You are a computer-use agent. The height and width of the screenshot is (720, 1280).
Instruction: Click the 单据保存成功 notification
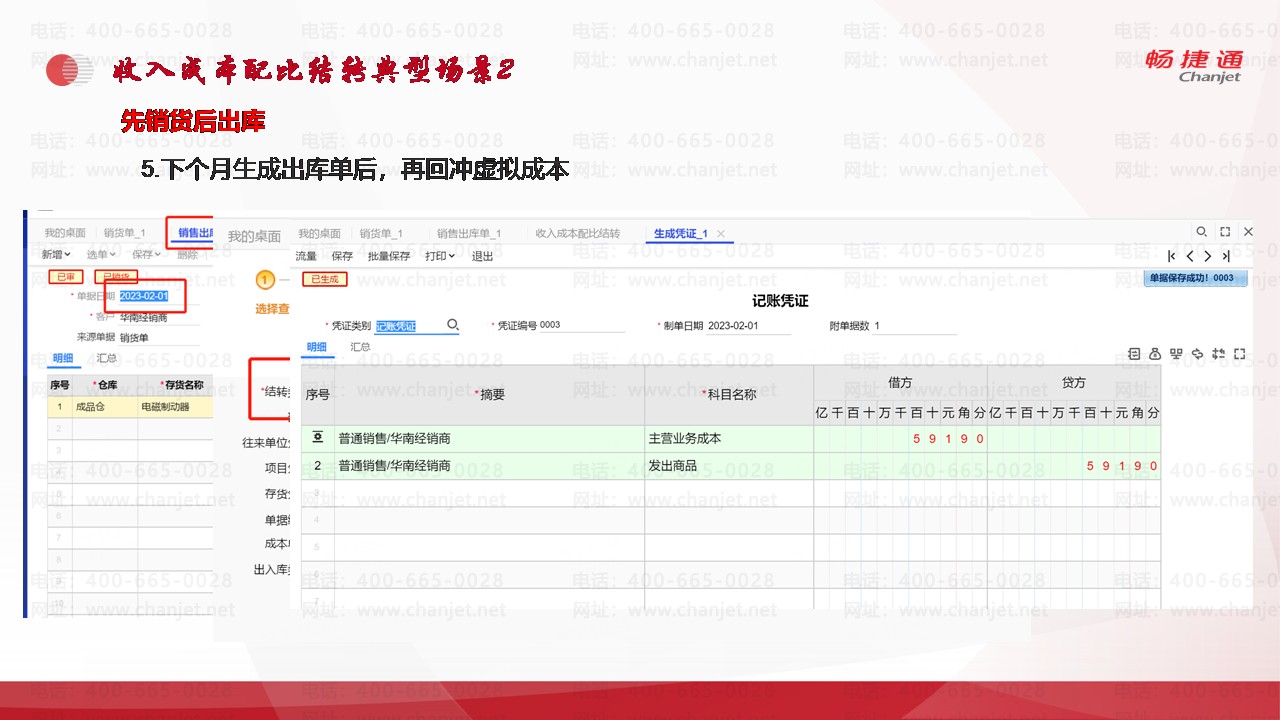point(1195,279)
